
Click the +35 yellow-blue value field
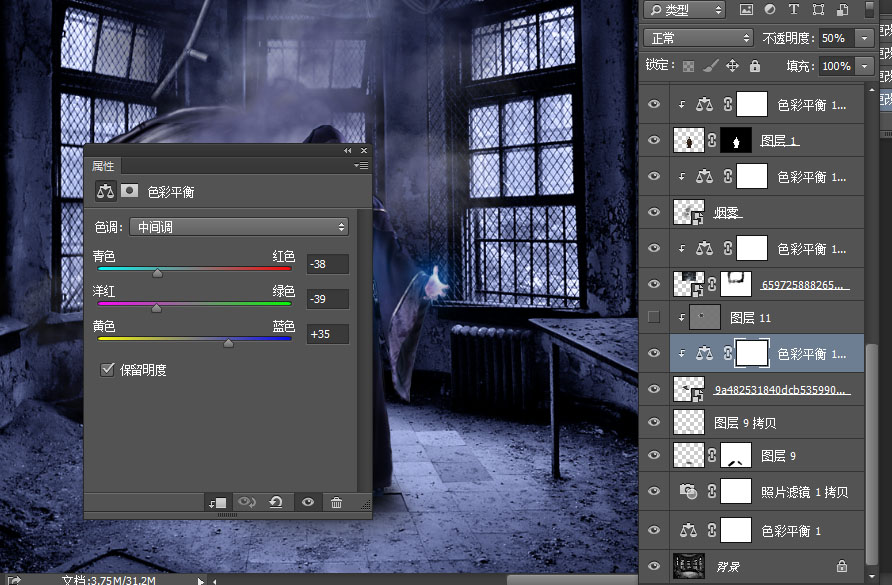[328, 334]
